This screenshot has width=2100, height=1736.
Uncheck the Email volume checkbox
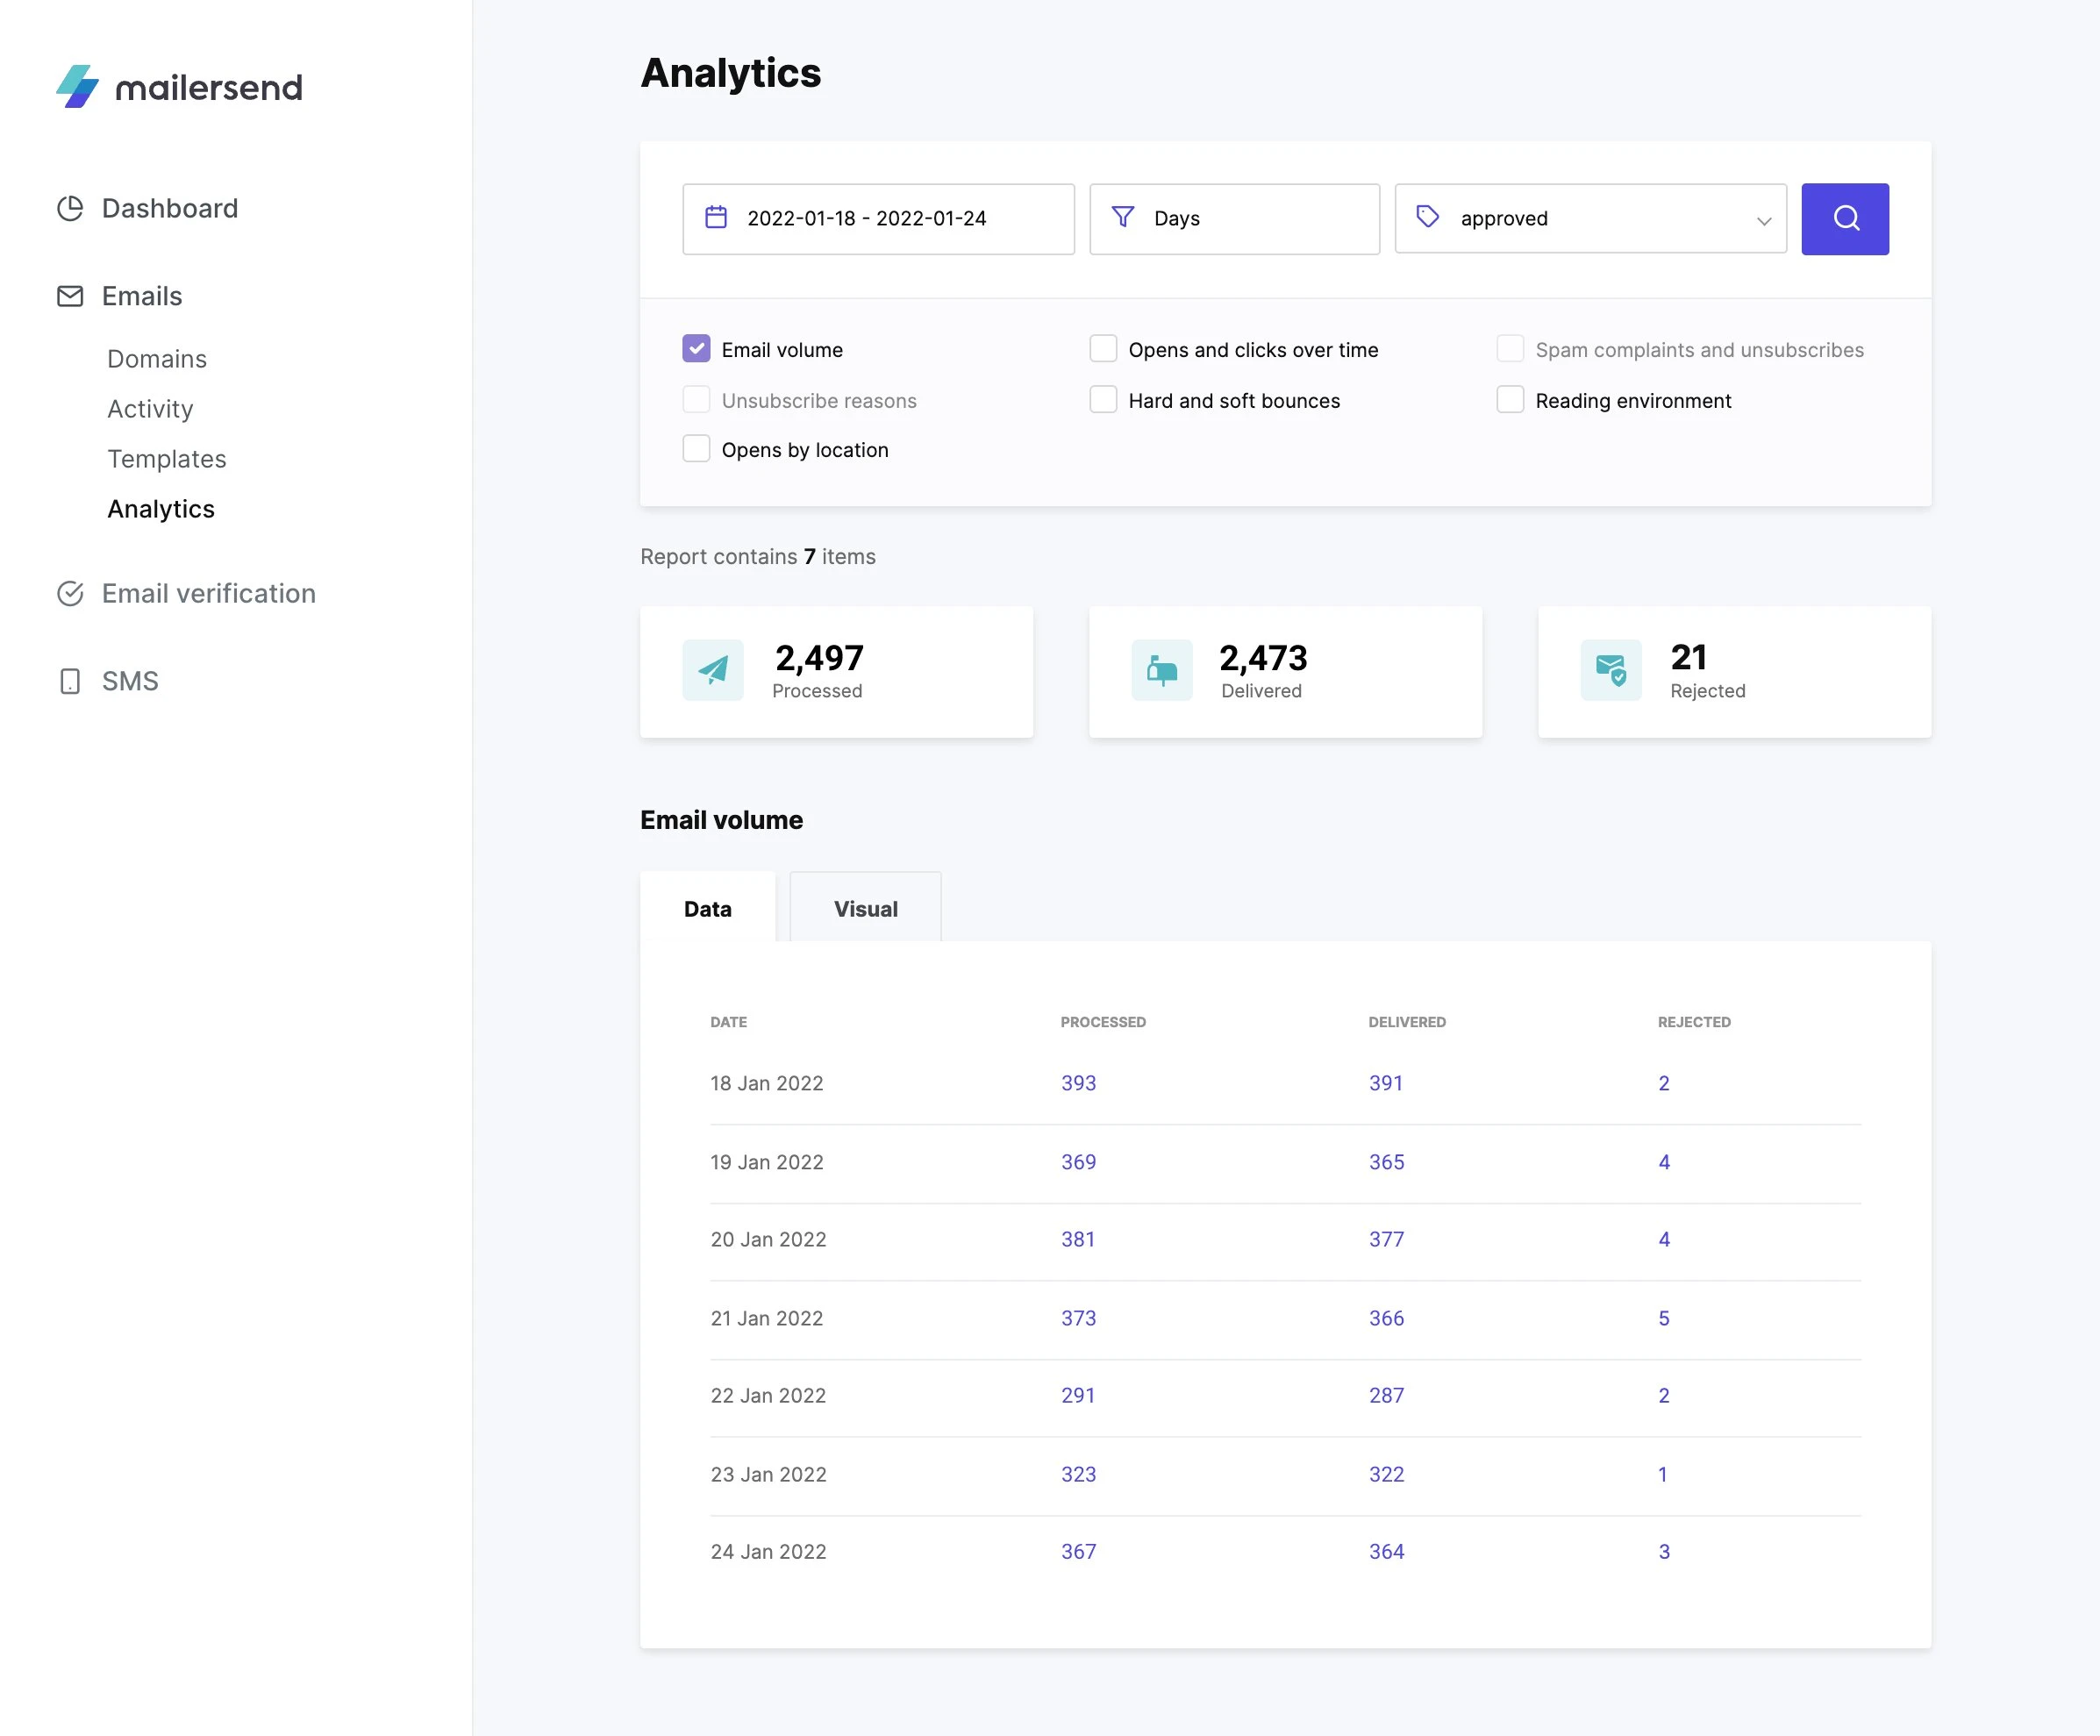696,349
